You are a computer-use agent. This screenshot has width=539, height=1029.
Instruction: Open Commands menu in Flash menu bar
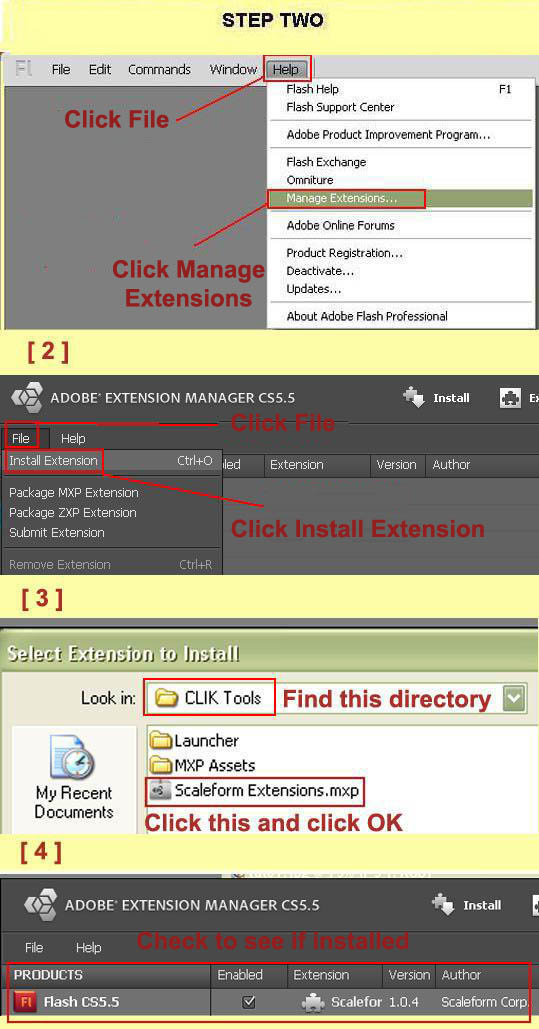[160, 69]
